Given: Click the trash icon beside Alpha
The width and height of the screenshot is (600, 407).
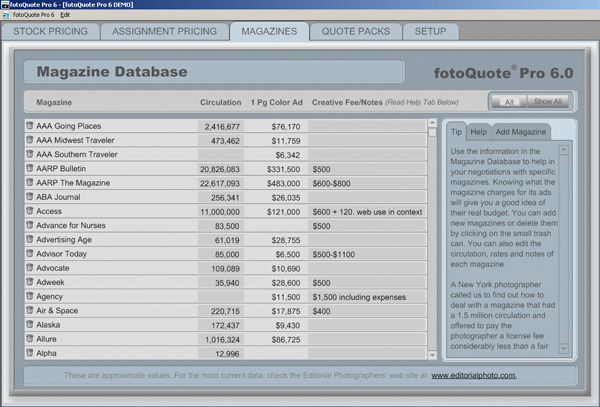Looking at the screenshot, I should (31, 354).
